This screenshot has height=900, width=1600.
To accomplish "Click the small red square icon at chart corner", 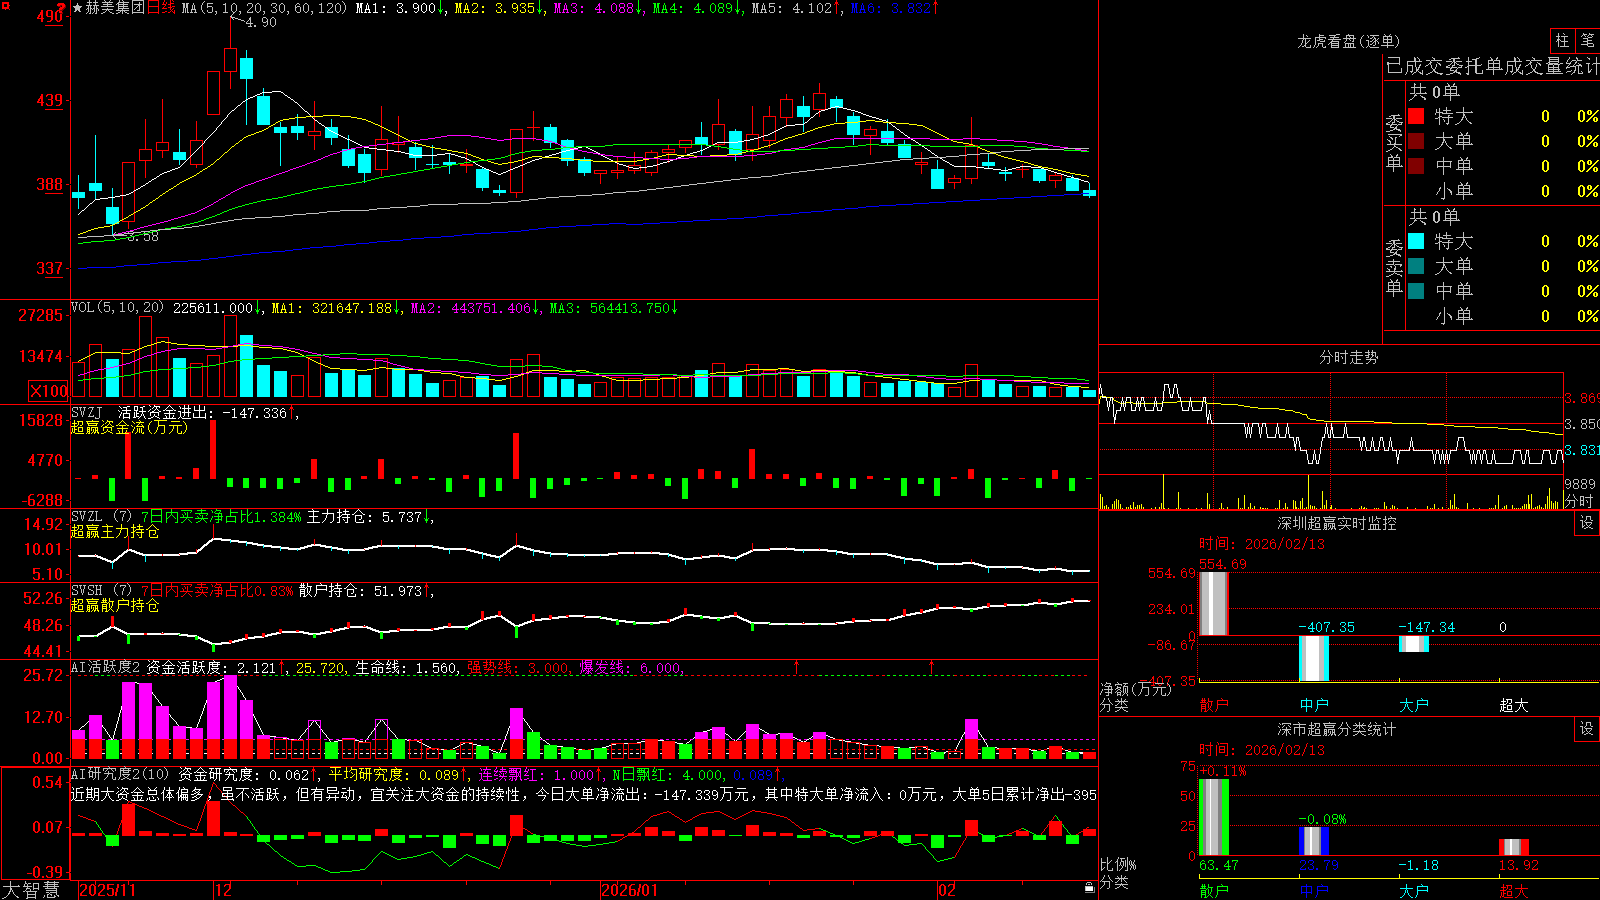I will click(x=4, y=5).
